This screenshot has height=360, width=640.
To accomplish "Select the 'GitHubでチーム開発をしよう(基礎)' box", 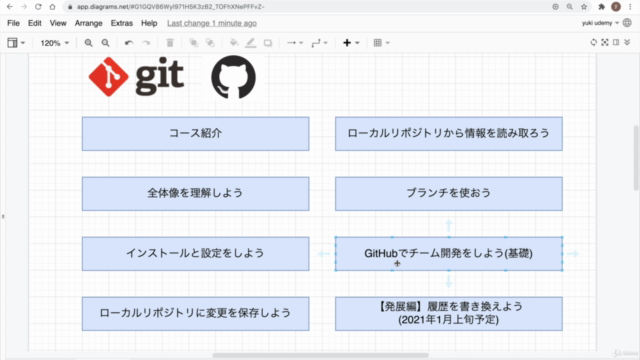I will coord(449,254).
